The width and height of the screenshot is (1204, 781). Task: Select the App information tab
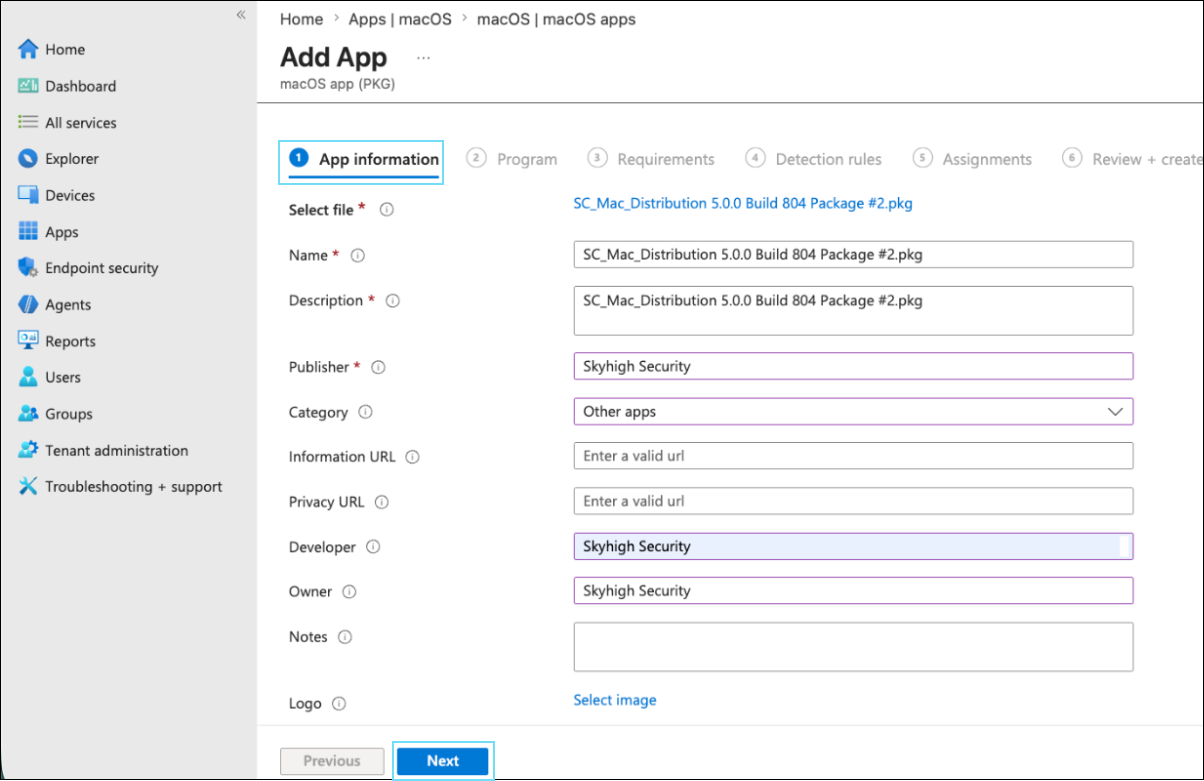(x=364, y=159)
